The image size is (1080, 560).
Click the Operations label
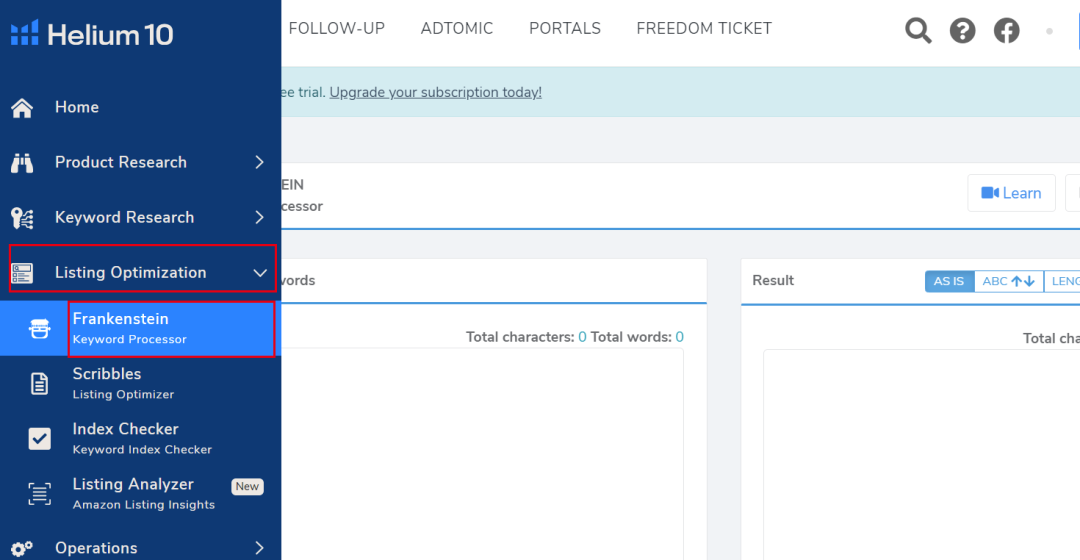point(96,548)
